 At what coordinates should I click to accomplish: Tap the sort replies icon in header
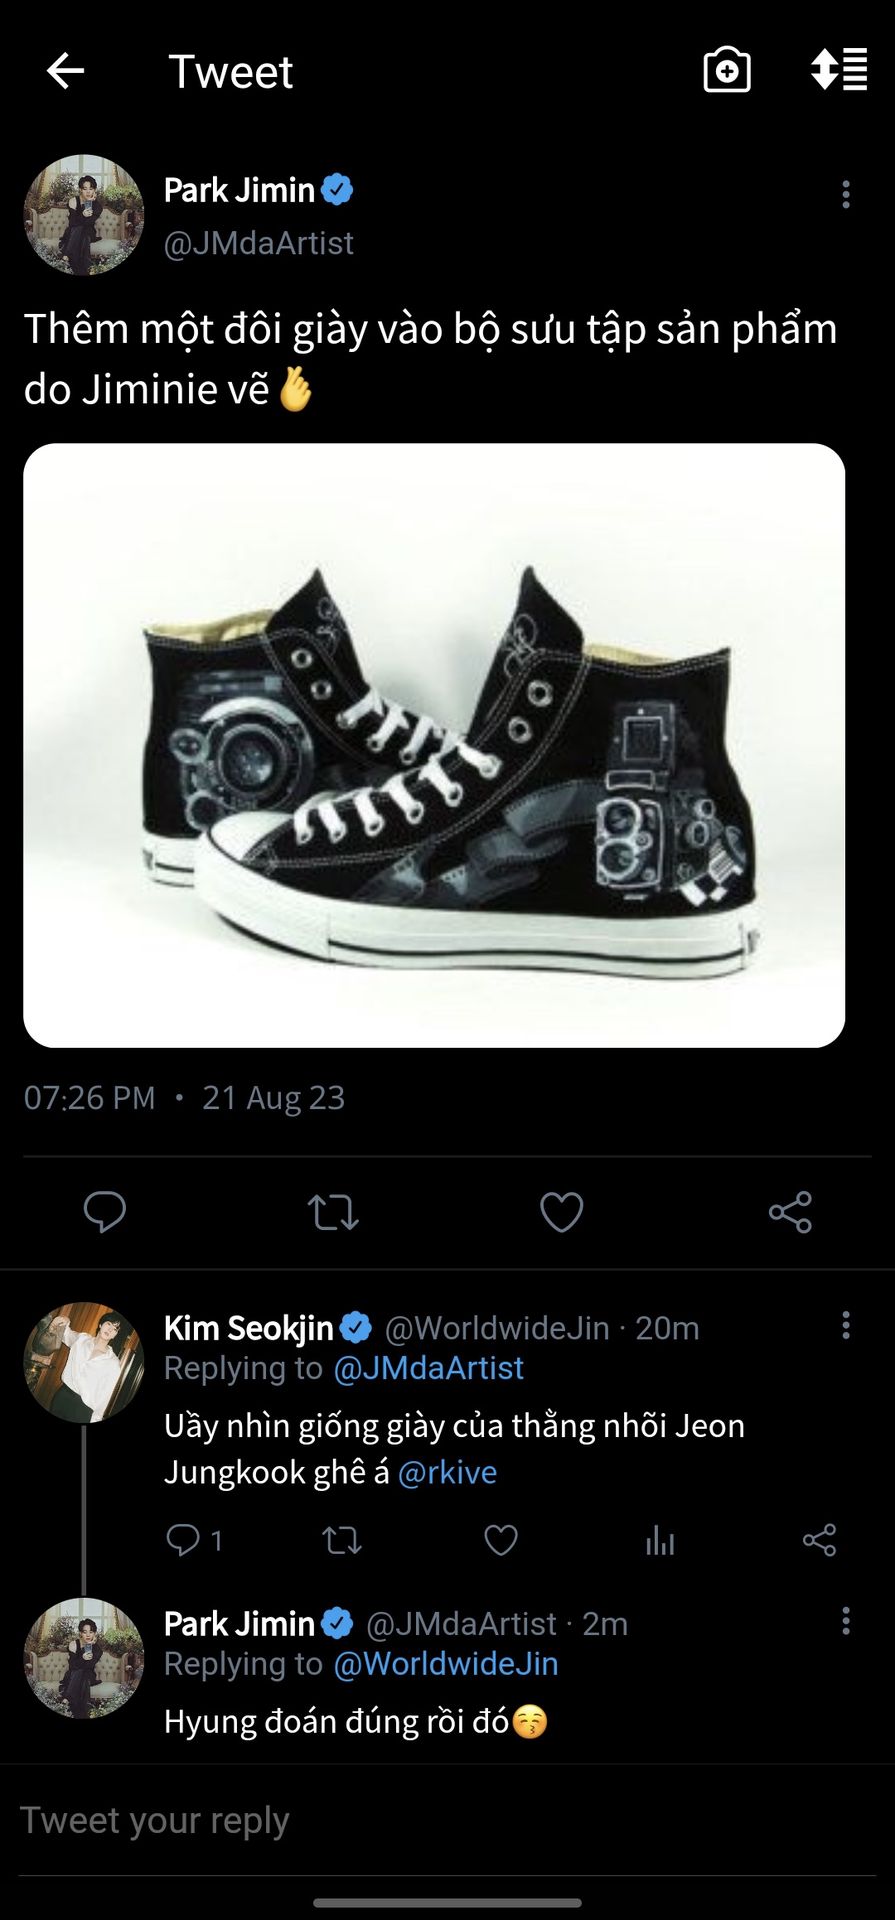838,70
